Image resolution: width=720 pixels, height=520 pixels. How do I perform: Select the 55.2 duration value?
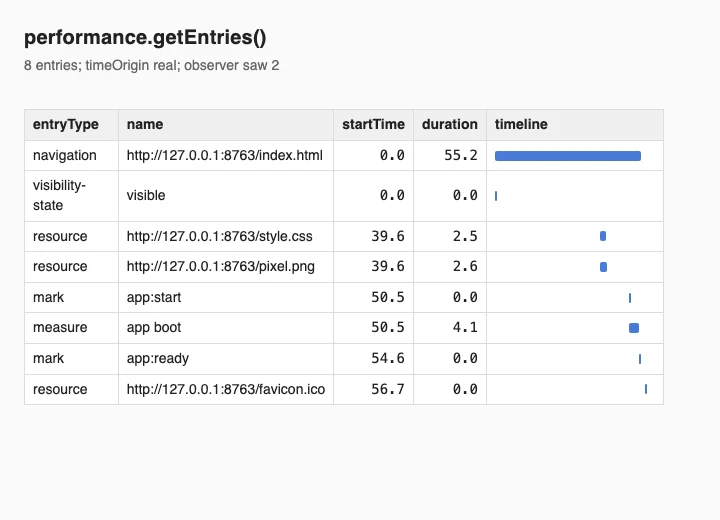coord(461,155)
